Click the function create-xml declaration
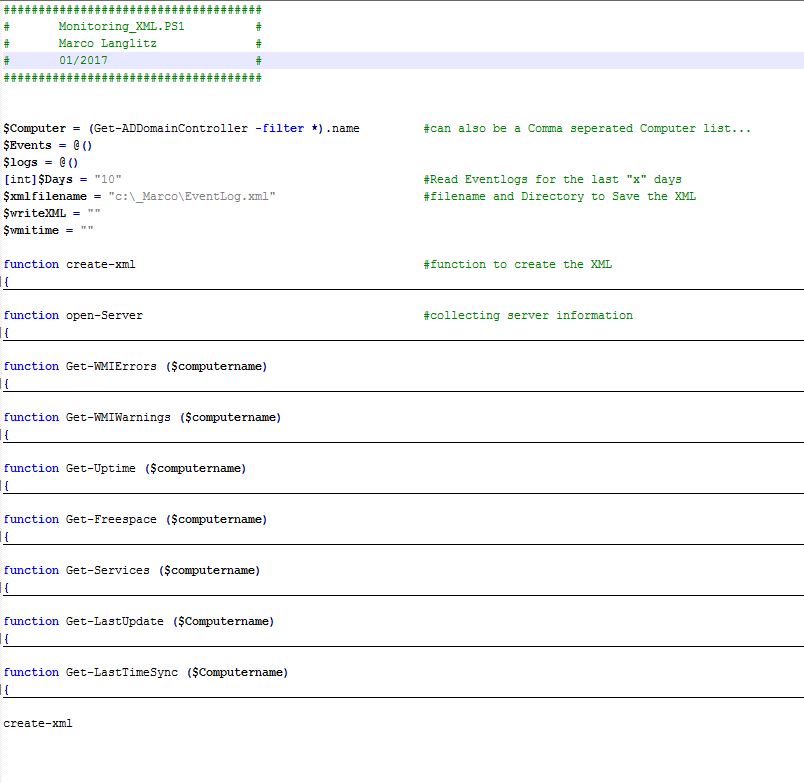 [69, 265]
